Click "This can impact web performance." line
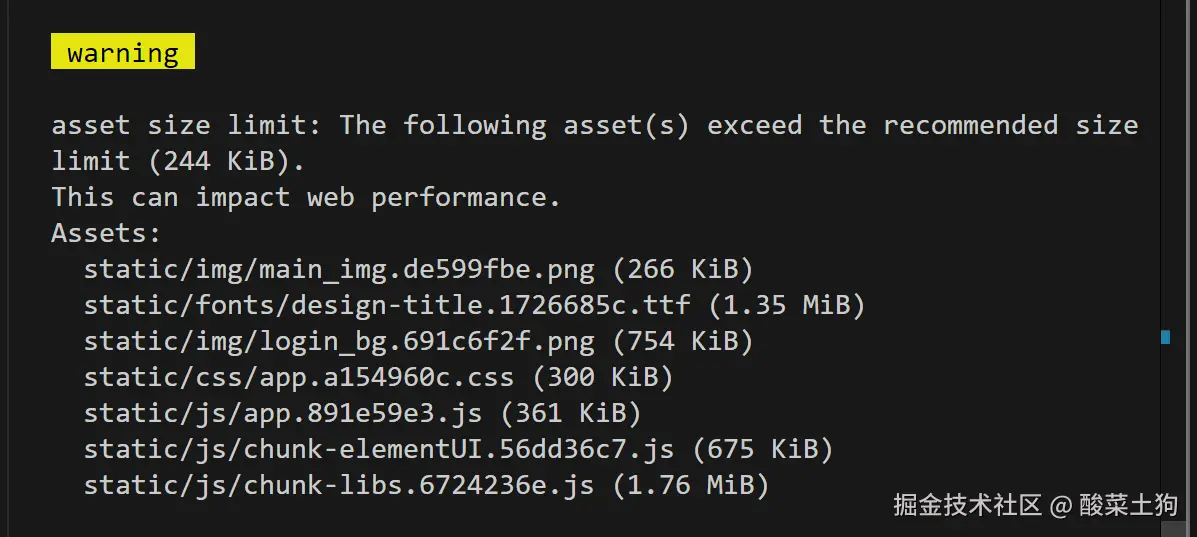The height and width of the screenshot is (537, 1197). coord(306,197)
